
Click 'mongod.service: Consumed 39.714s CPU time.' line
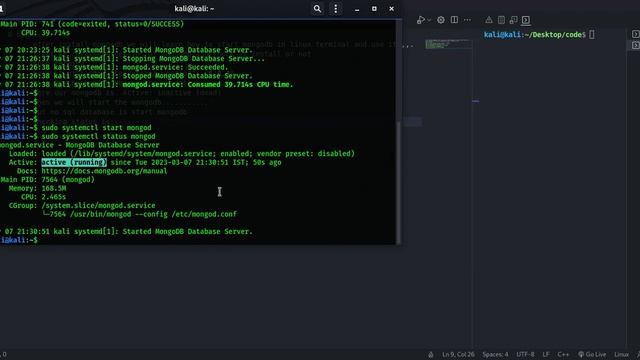coord(208,84)
